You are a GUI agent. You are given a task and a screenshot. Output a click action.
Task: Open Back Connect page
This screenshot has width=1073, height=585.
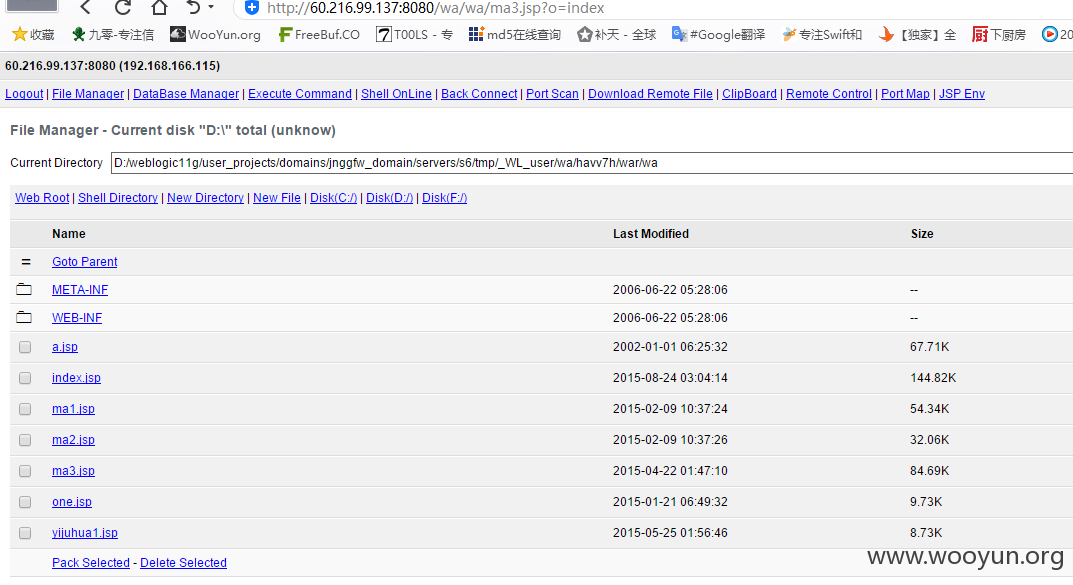tap(479, 94)
